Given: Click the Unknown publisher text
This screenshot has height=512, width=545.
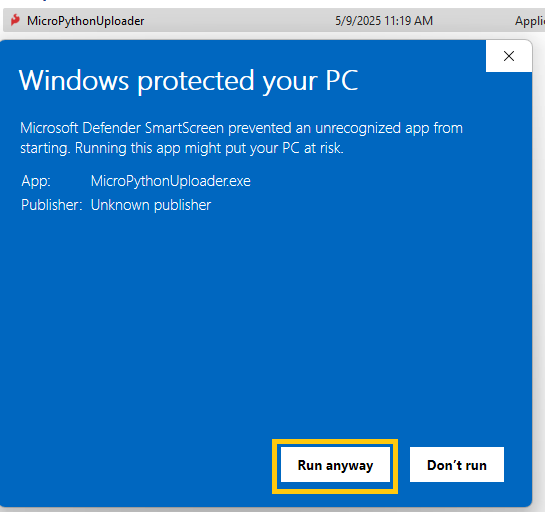Looking at the screenshot, I should pos(151,205).
